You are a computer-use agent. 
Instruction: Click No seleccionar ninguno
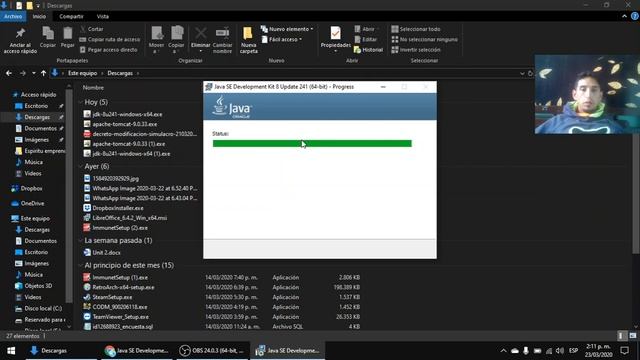coord(424,40)
